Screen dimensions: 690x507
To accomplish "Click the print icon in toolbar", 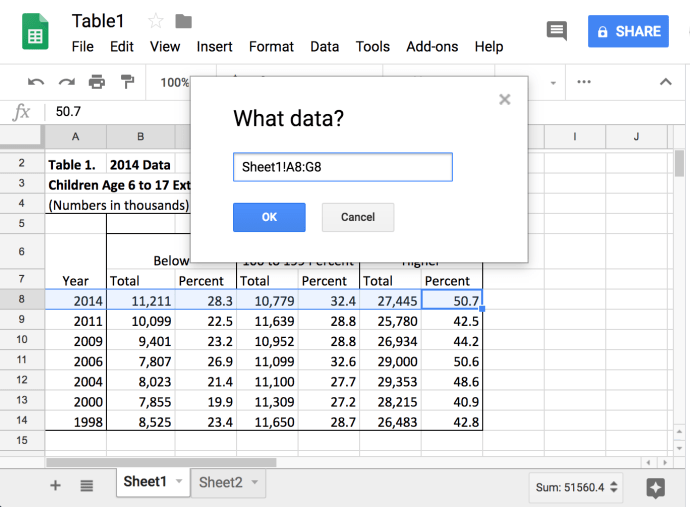I will pos(96,82).
